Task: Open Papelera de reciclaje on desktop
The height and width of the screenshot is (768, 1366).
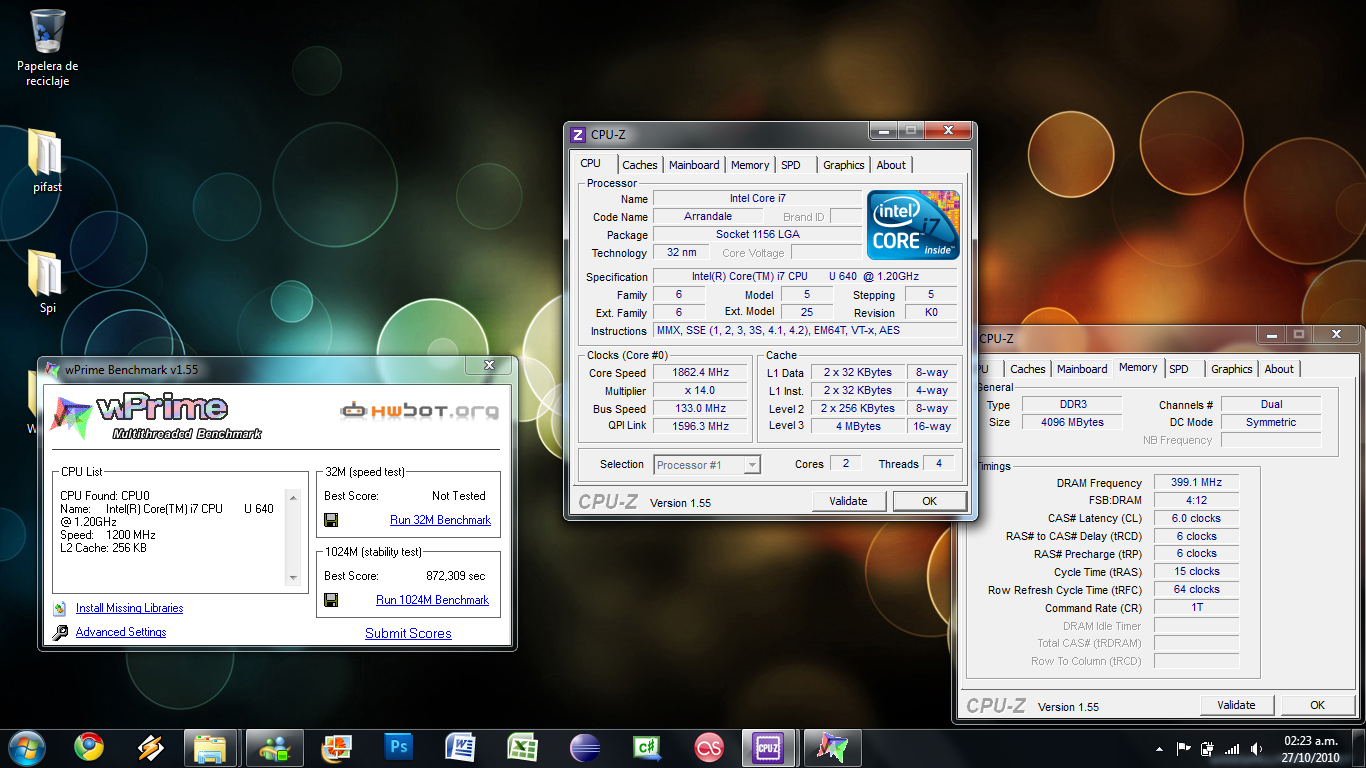Action: (48, 47)
